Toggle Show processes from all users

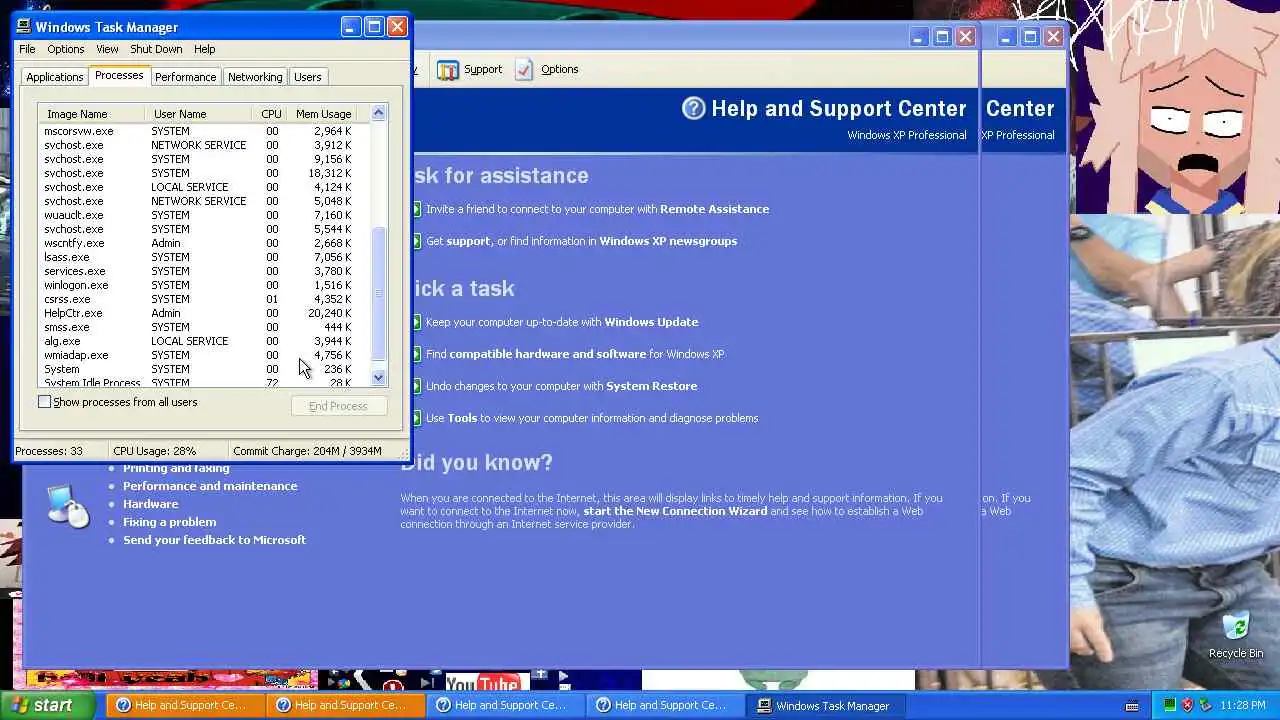tap(44, 402)
